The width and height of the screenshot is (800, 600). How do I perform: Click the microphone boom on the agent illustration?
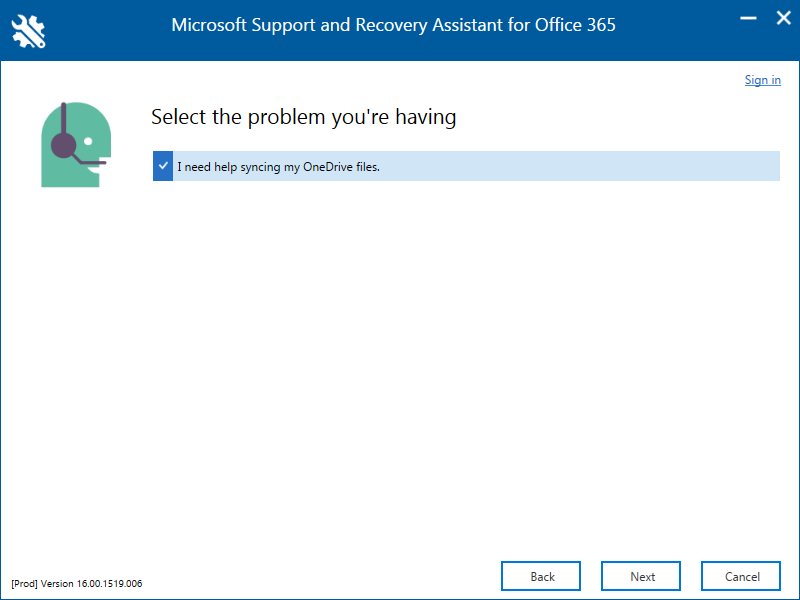click(90, 161)
